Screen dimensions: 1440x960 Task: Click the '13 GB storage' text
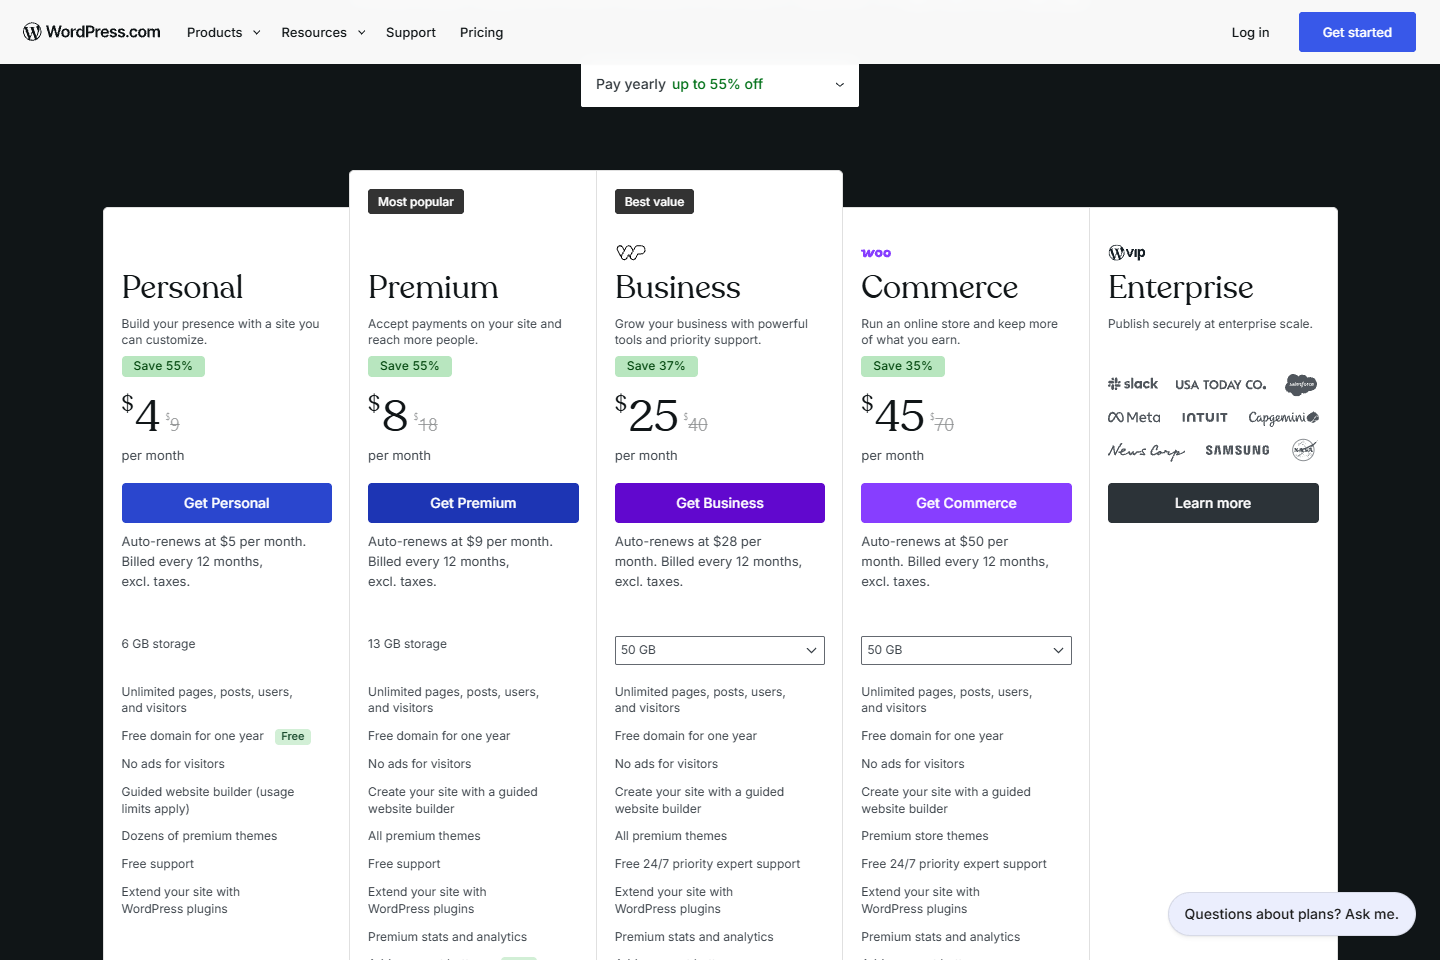pos(407,644)
